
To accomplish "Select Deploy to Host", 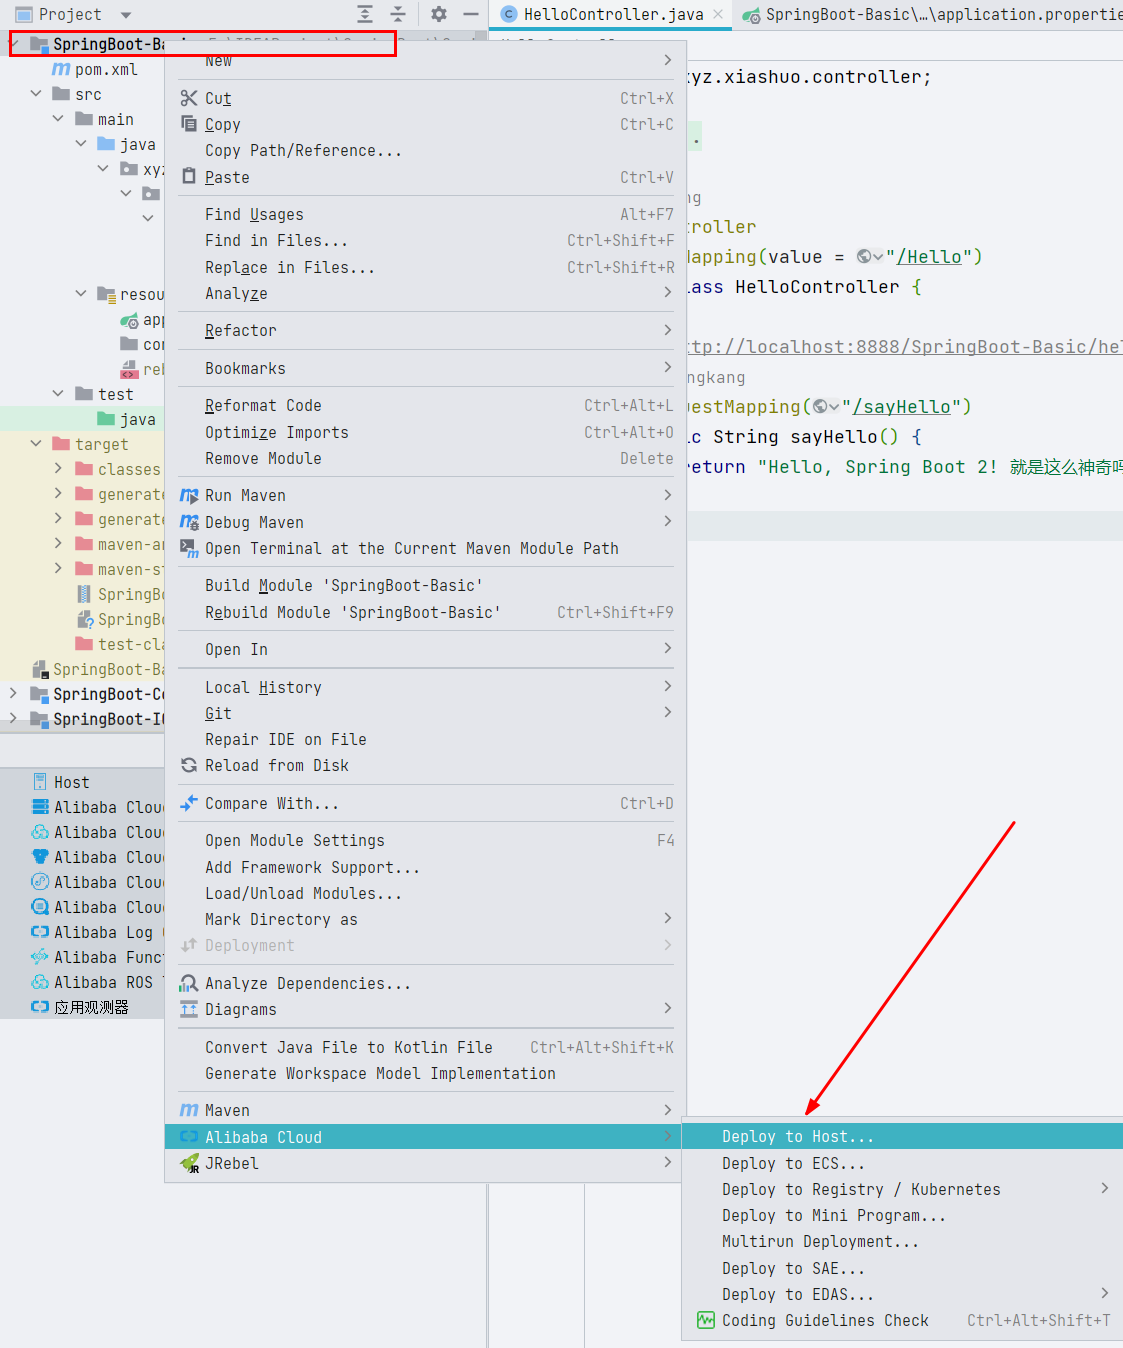I will 903,1136.
